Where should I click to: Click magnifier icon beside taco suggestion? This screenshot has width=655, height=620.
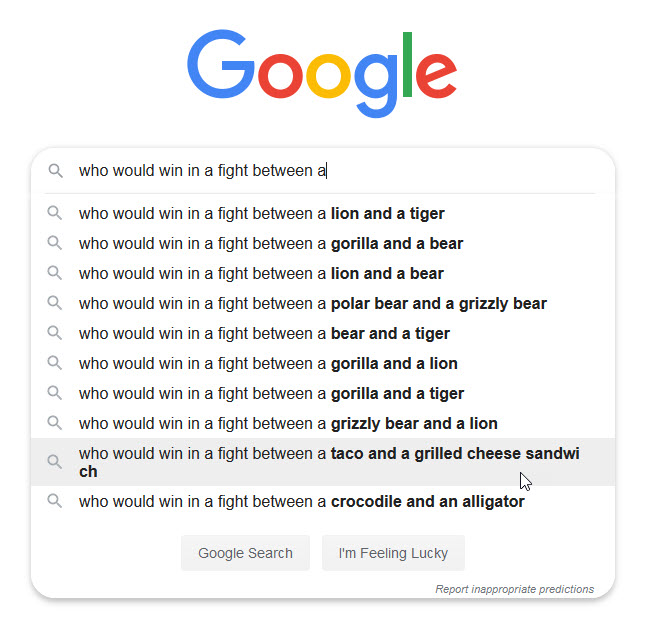tap(55, 462)
